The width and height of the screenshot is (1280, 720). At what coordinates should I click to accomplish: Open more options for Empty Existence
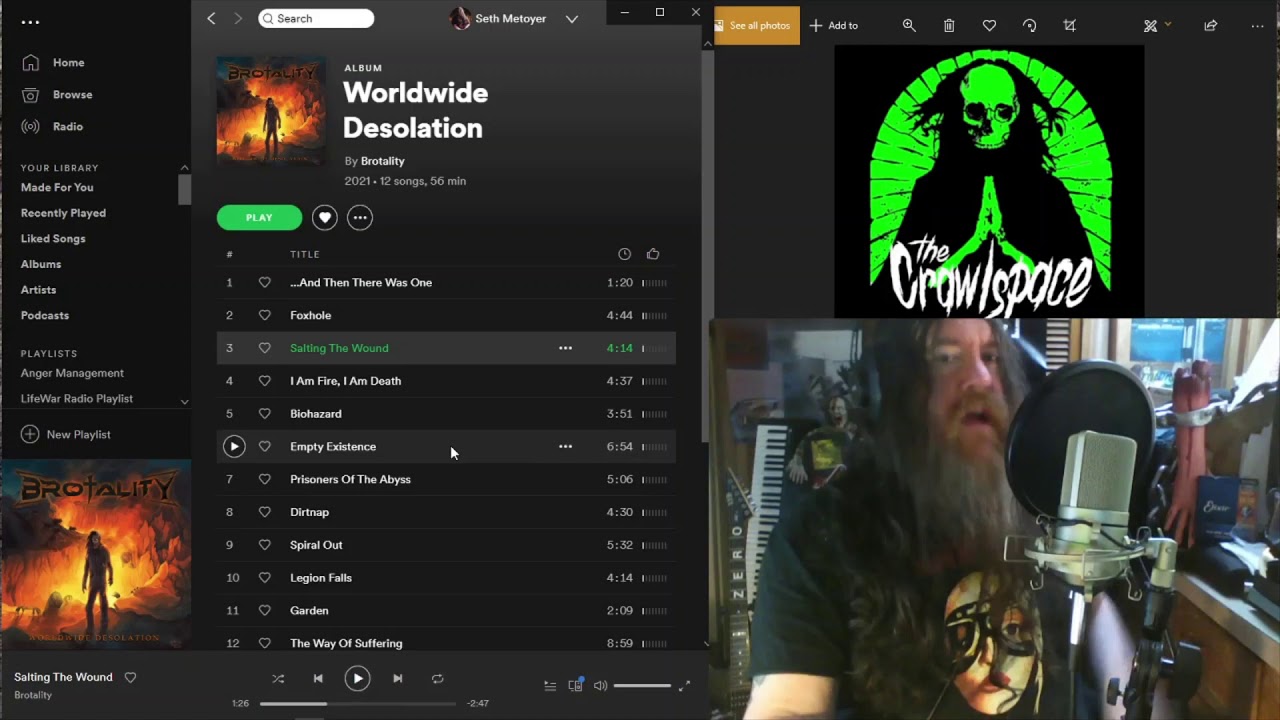click(x=565, y=447)
